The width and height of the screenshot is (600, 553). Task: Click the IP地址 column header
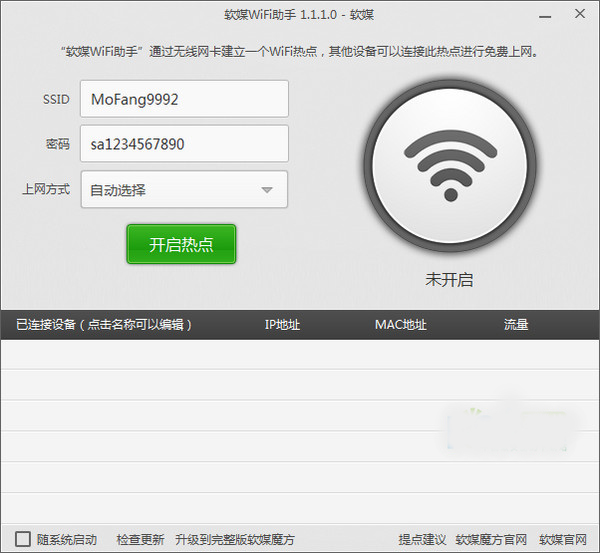[282, 325]
